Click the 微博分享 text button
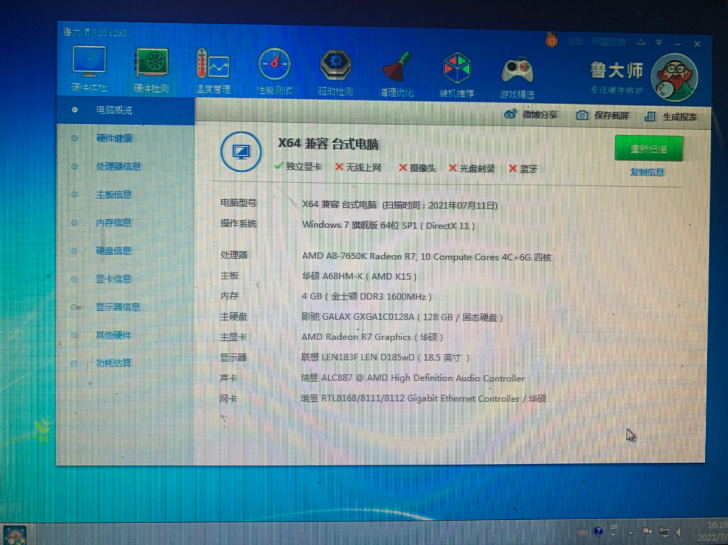Image resolution: width=728 pixels, height=545 pixels. coord(539,114)
